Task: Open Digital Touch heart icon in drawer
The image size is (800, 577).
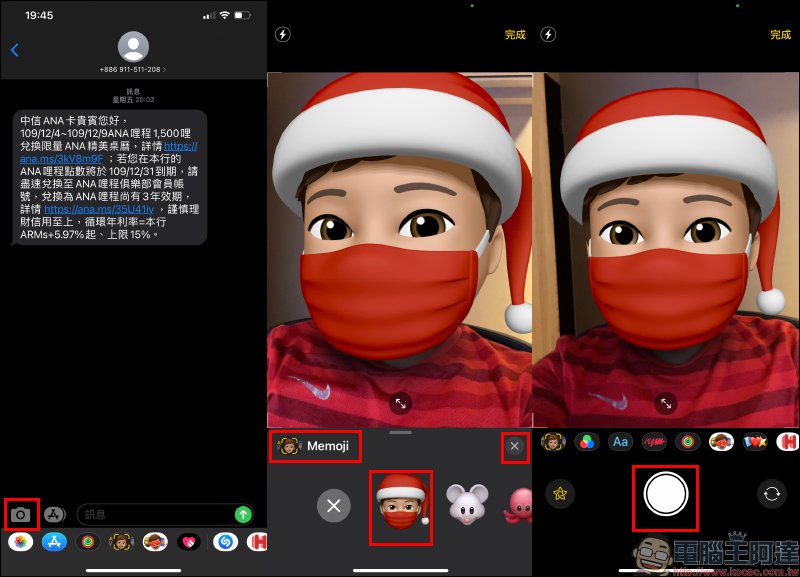Action: pyautogui.click(x=189, y=542)
